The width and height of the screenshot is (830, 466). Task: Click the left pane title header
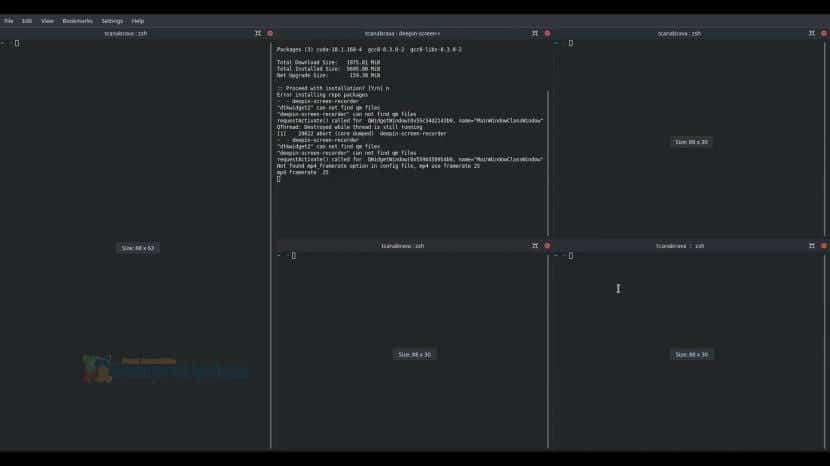coord(126,33)
